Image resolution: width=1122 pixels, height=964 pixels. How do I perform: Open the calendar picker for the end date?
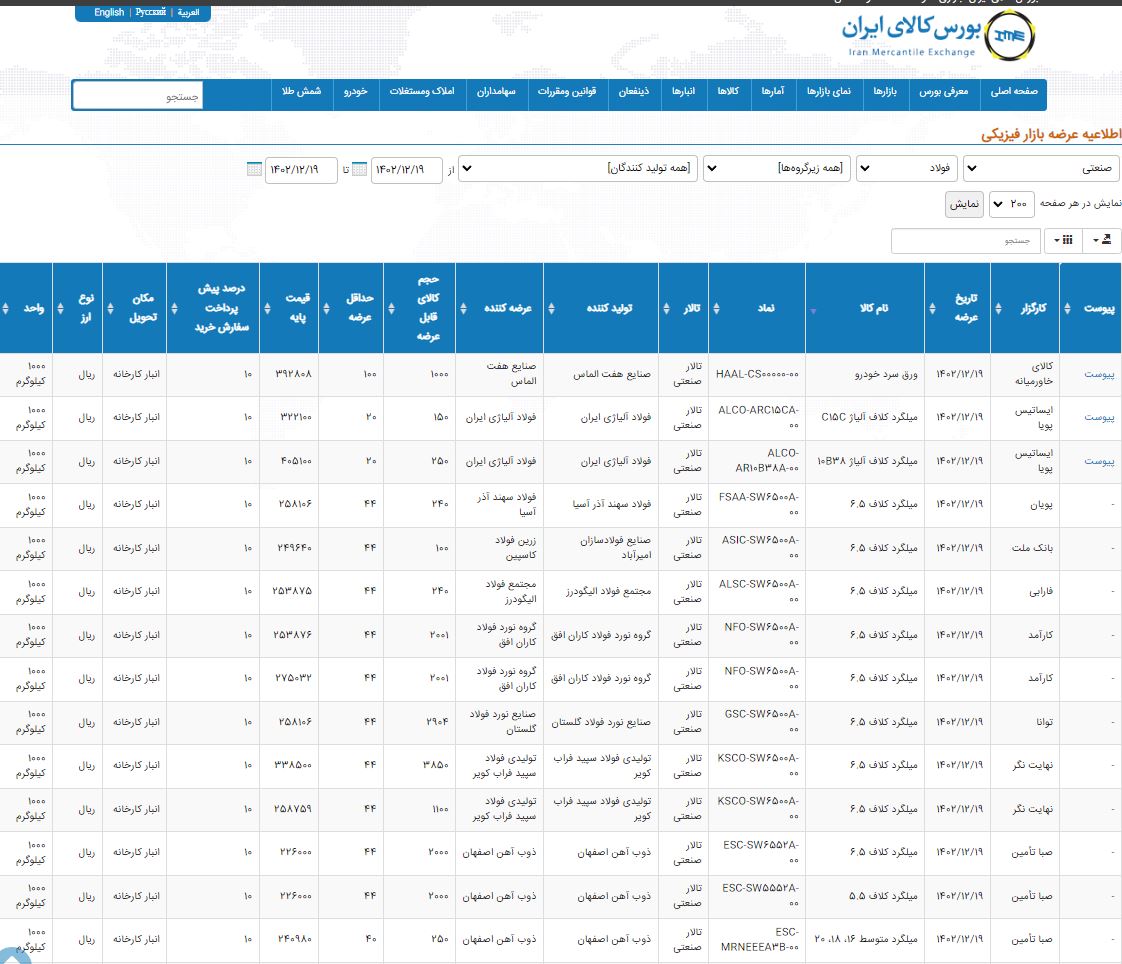point(254,169)
